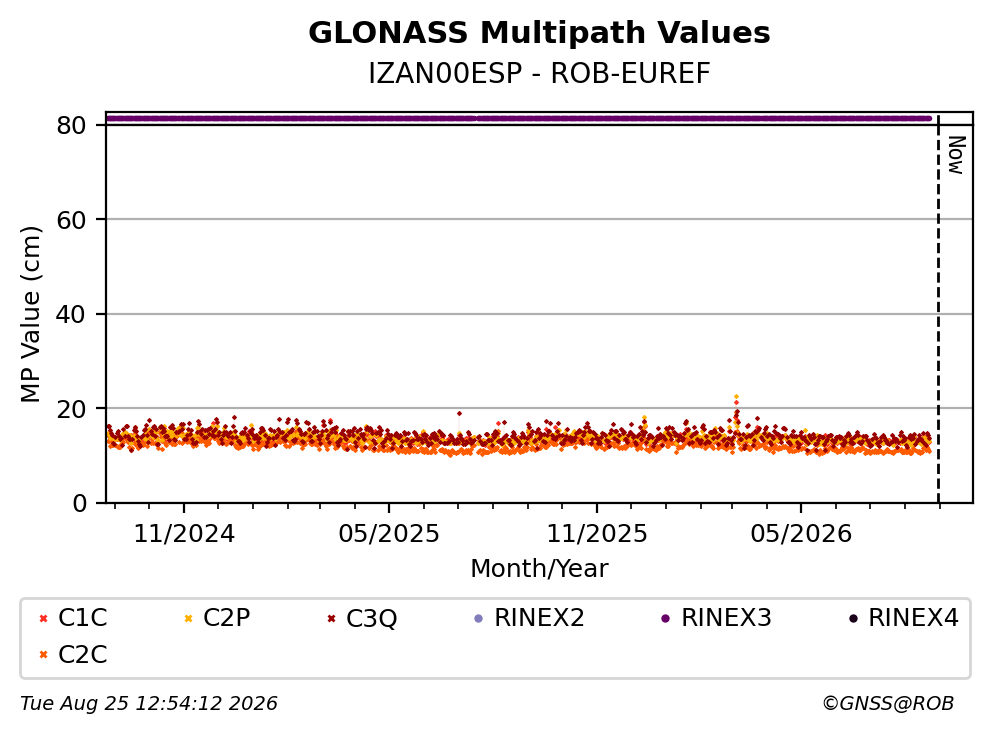This screenshot has width=993, height=734.
Task: Click the Now dashed vertical line
Action: pos(939,308)
